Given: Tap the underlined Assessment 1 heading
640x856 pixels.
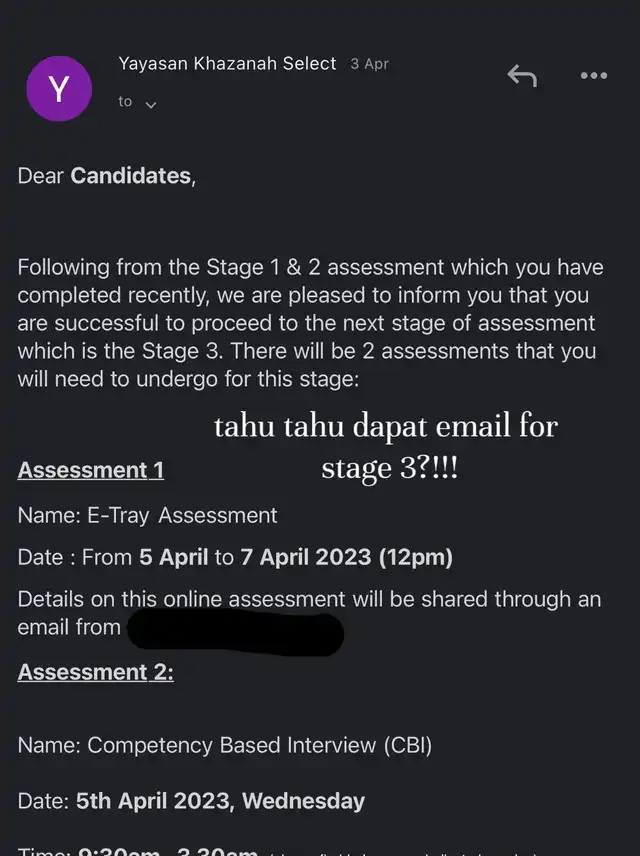Looking at the screenshot, I should (91, 470).
